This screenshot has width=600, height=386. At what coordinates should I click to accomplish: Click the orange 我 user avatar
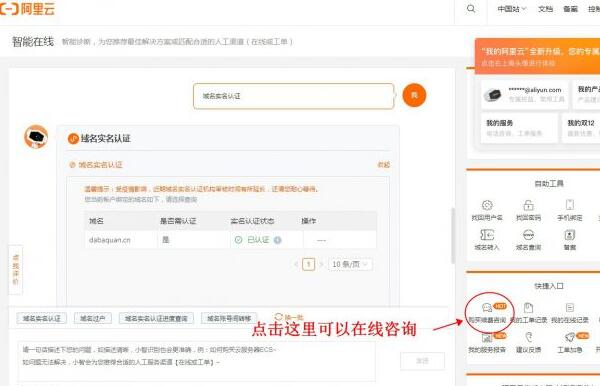click(x=414, y=95)
